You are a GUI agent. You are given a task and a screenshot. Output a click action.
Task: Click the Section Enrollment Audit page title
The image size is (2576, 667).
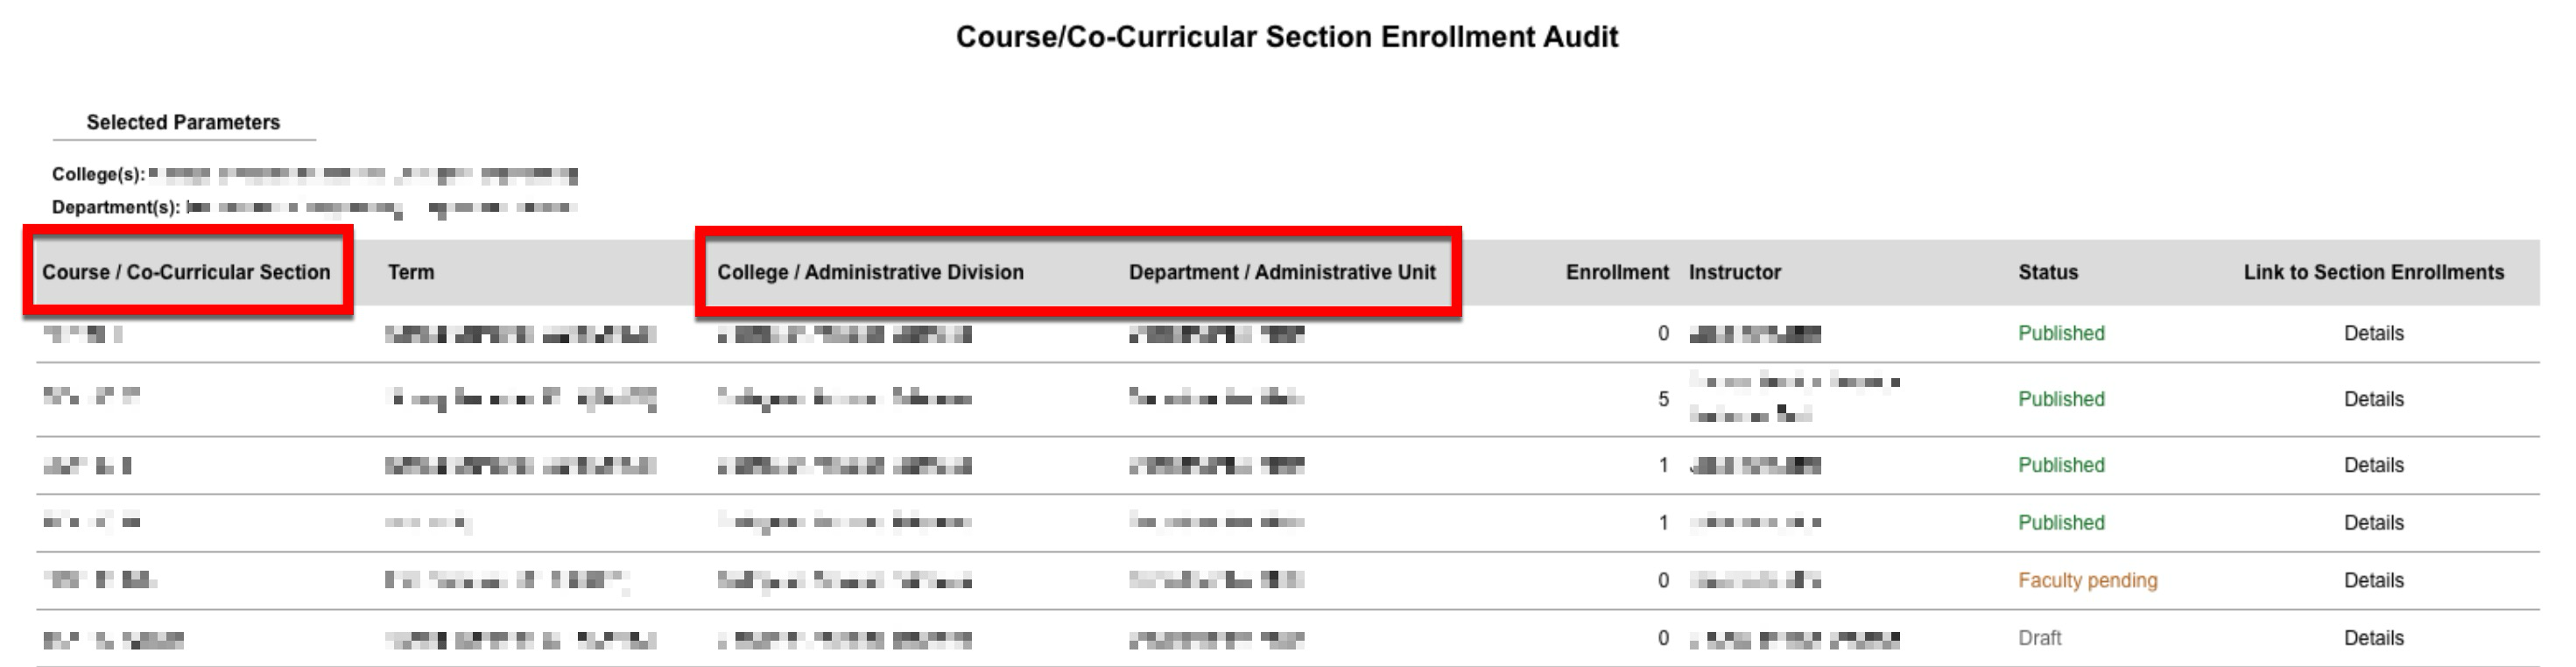pyautogui.click(x=1287, y=37)
